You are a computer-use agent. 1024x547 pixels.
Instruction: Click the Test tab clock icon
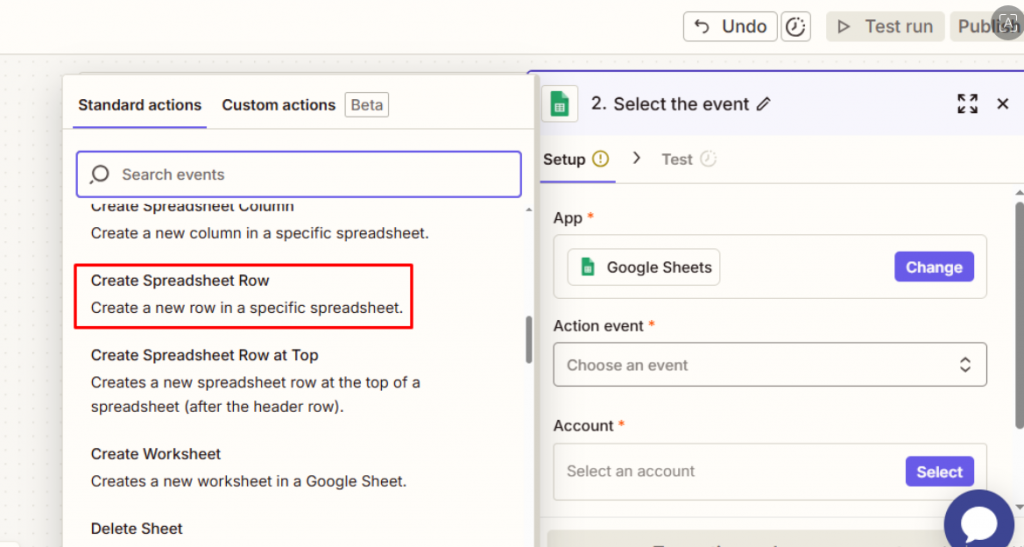(x=708, y=159)
